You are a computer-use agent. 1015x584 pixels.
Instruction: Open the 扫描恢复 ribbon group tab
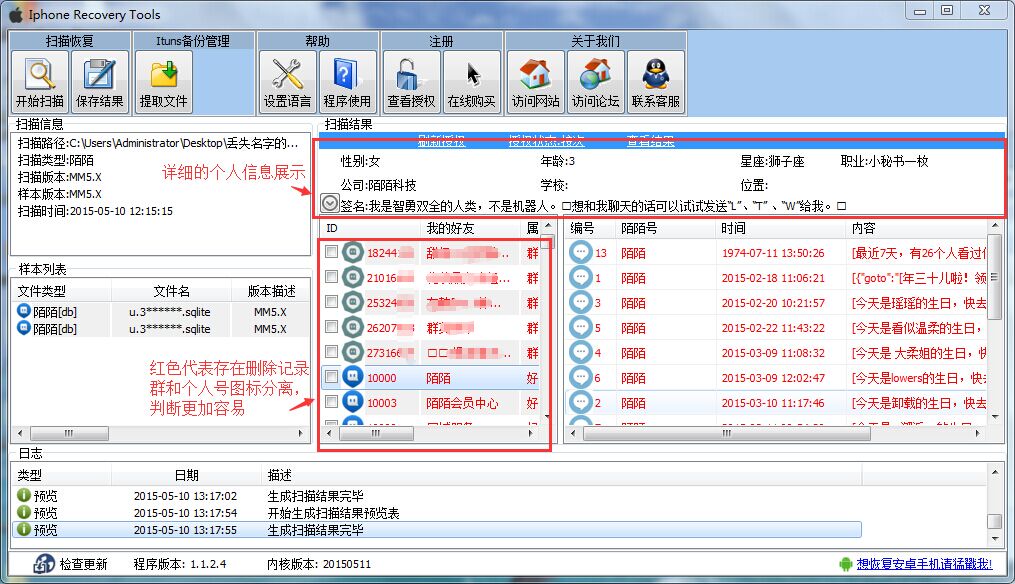click(70, 41)
